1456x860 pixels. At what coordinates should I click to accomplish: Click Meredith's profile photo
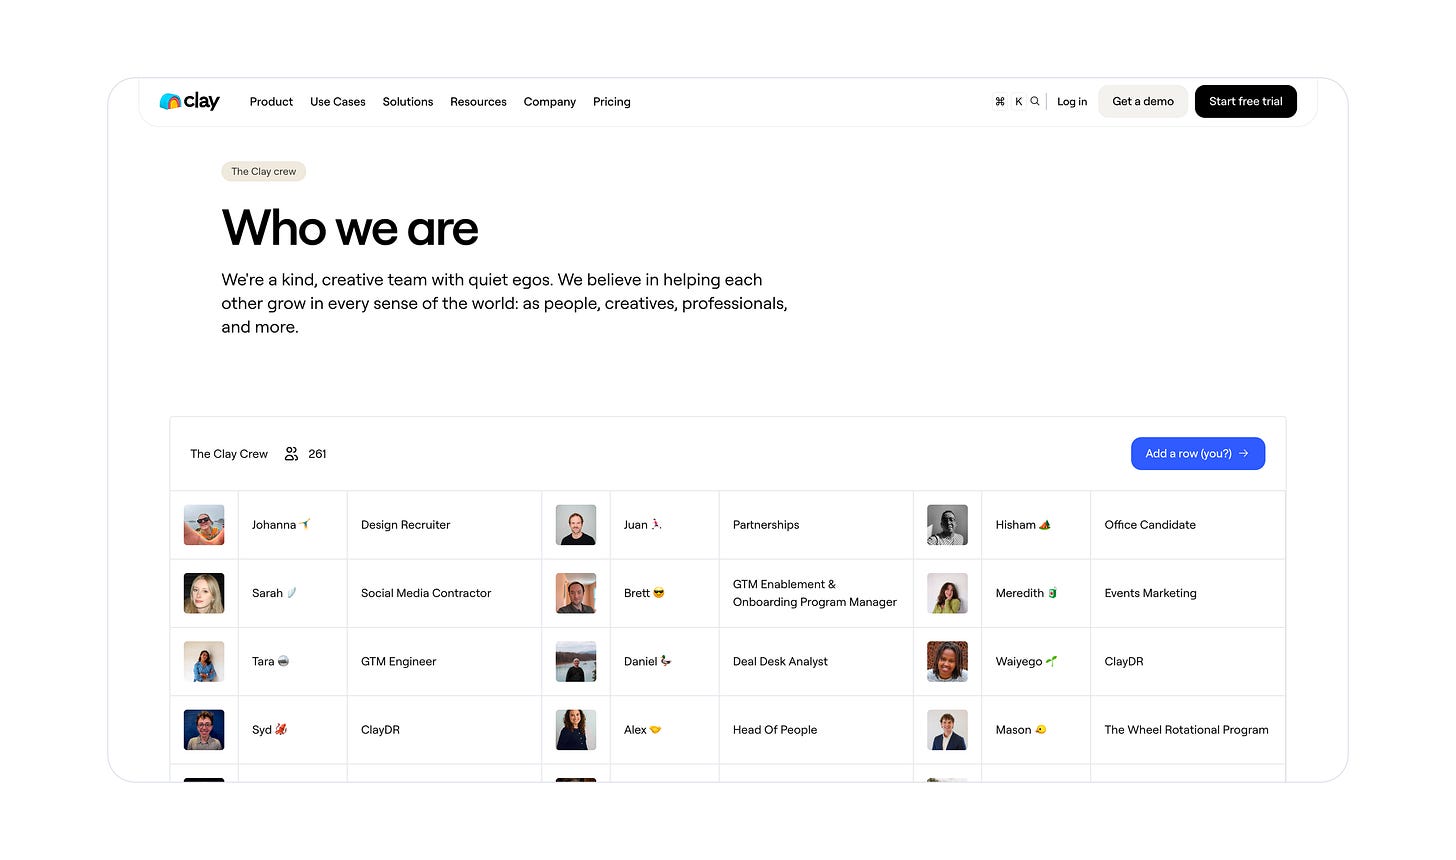[947, 593]
